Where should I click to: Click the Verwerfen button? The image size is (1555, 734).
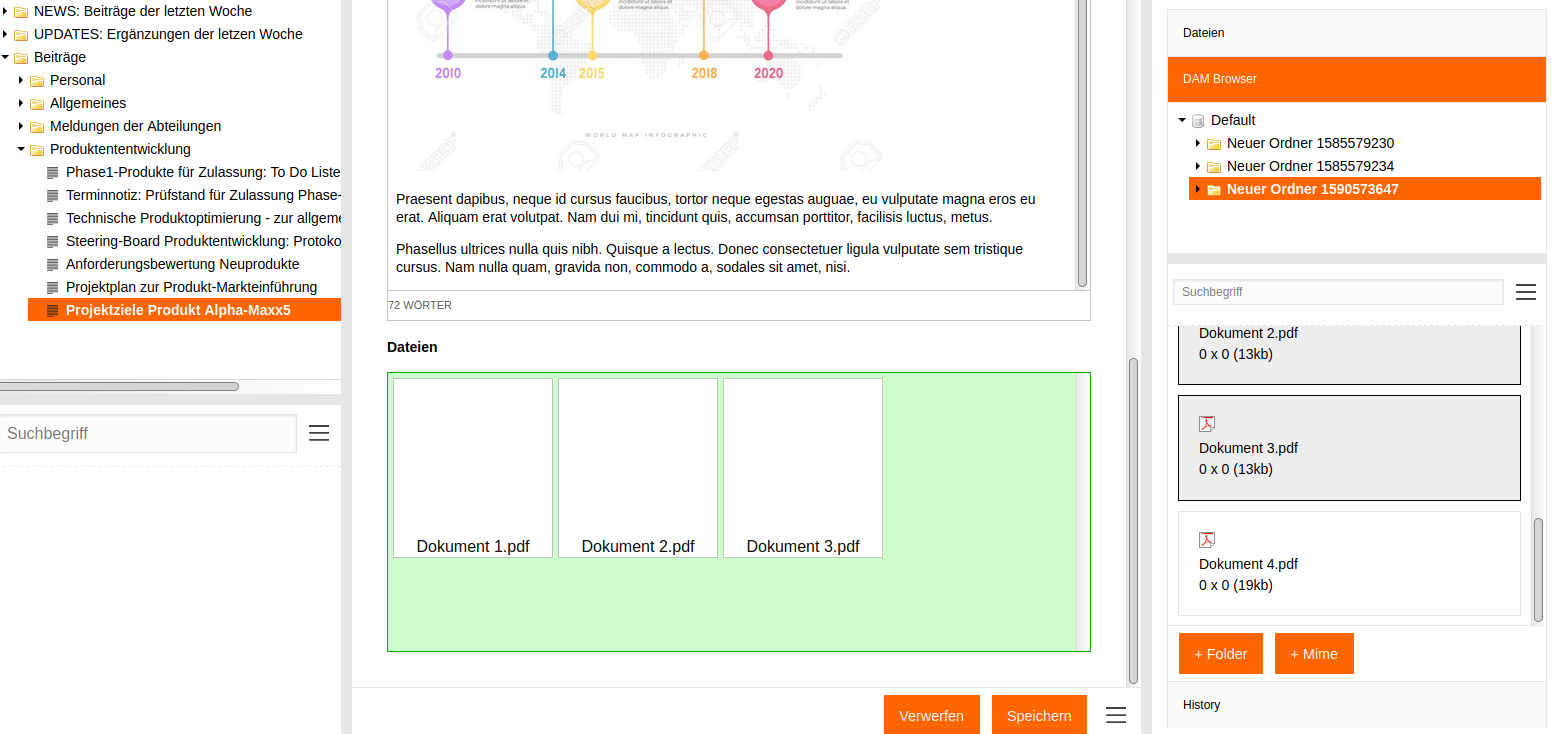(x=931, y=715)
